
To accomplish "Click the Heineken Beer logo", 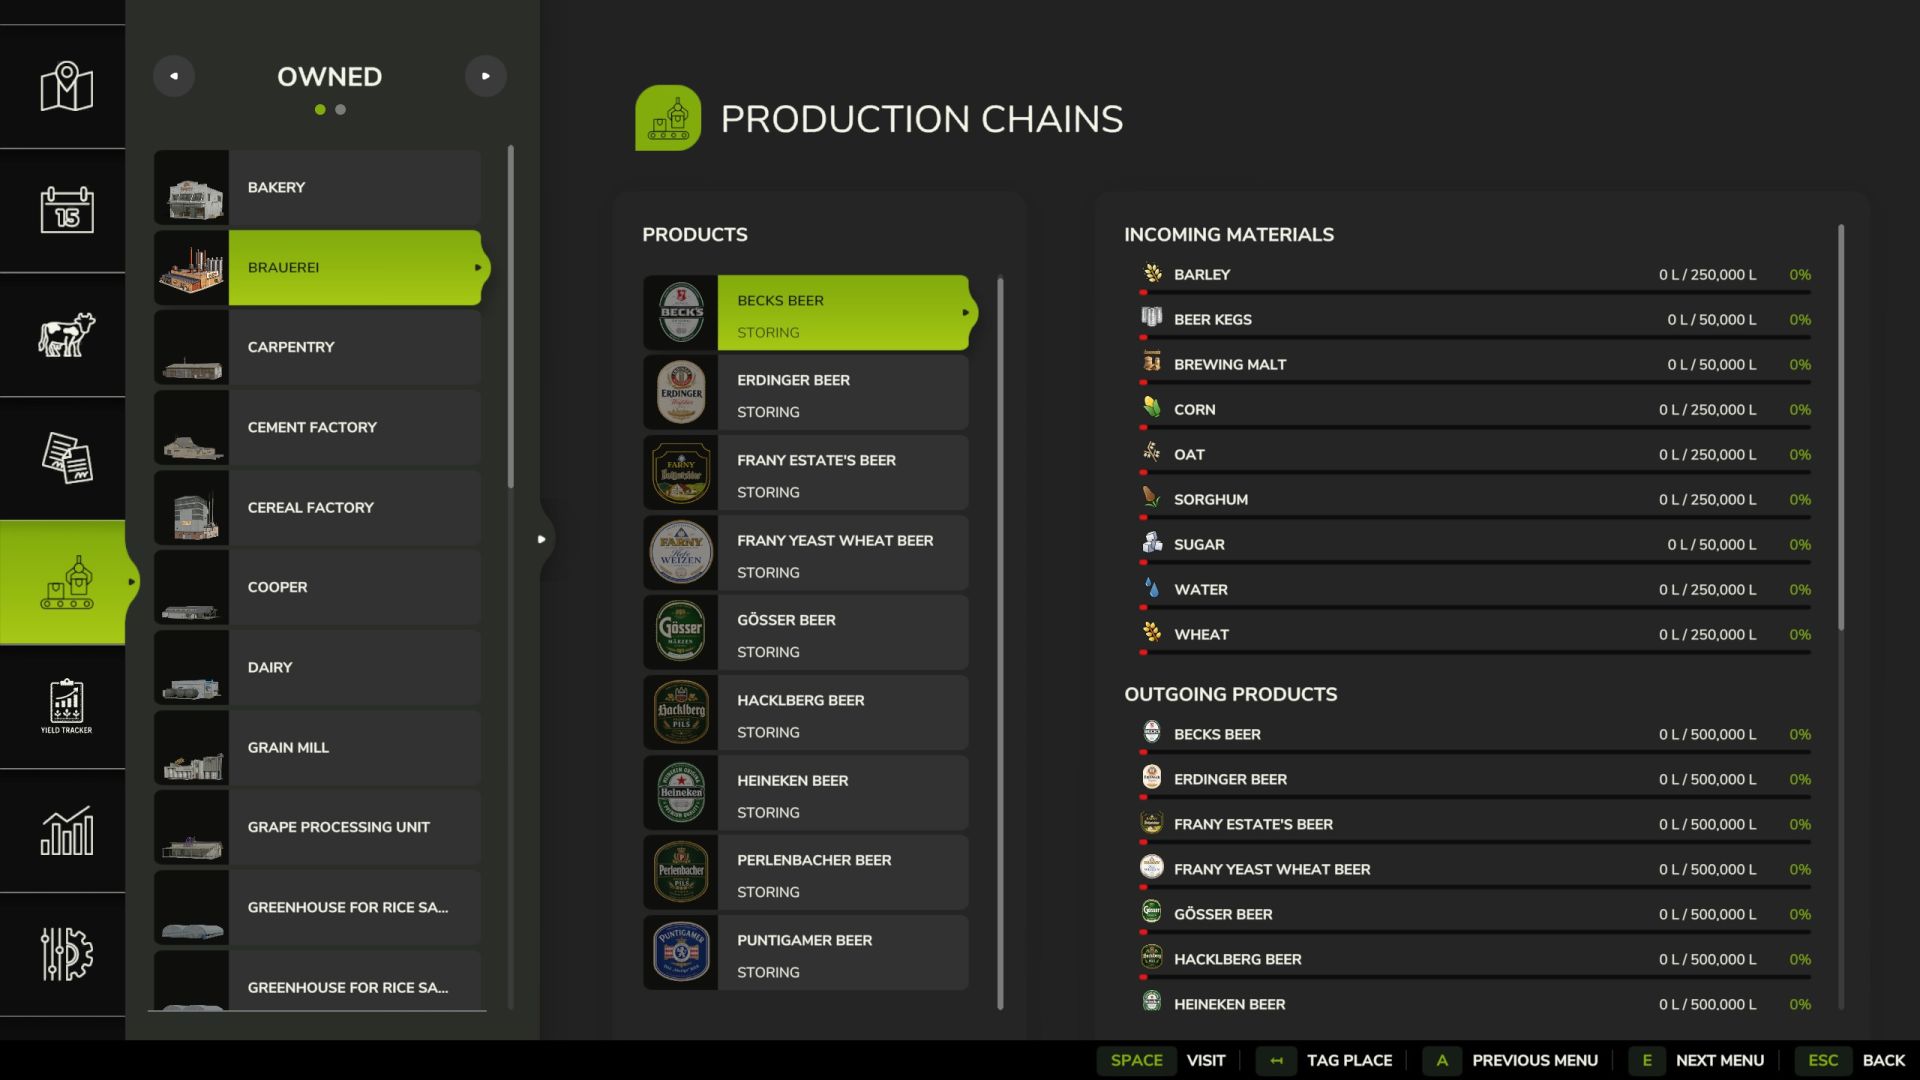I will click(x=681, y=793).
